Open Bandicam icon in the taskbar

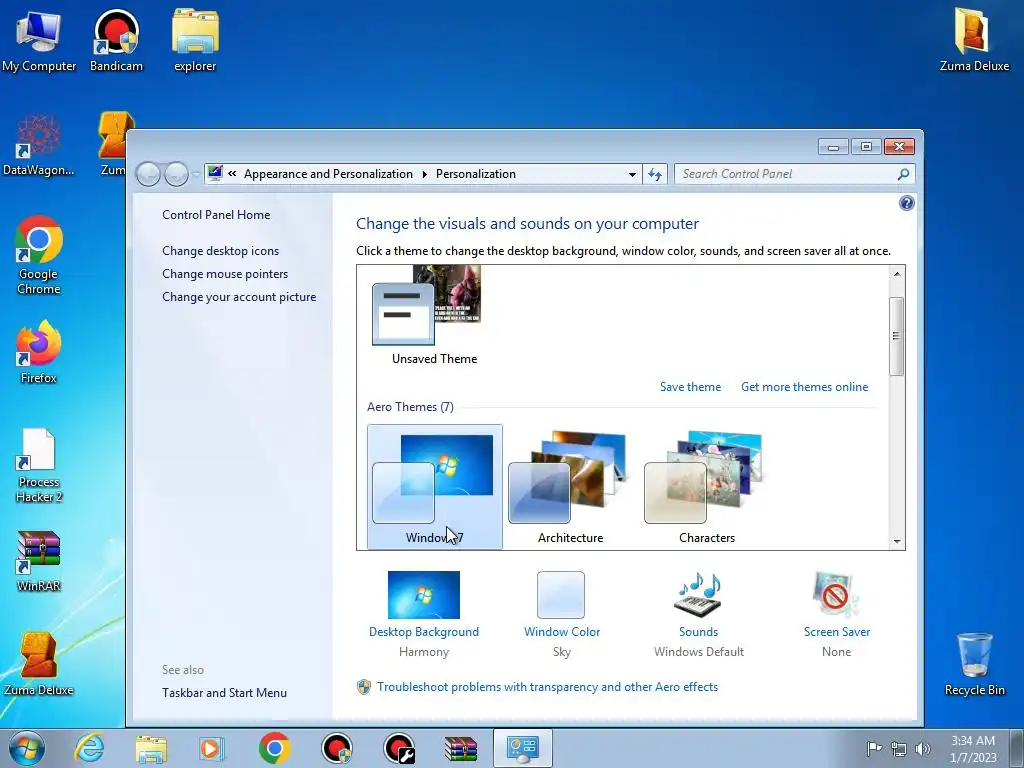point(337,748)
